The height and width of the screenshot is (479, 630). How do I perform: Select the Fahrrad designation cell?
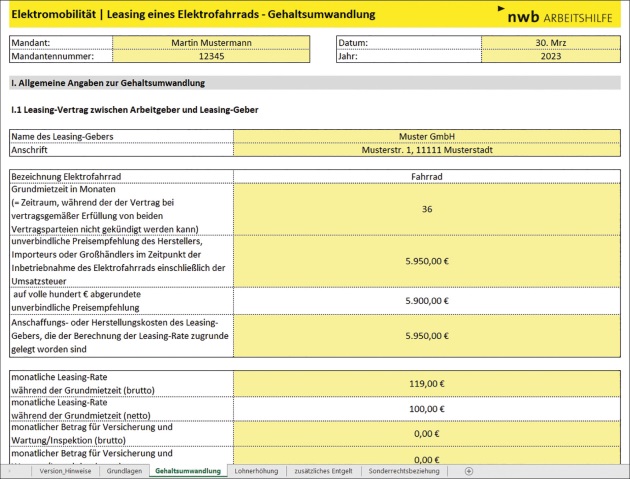427,176
